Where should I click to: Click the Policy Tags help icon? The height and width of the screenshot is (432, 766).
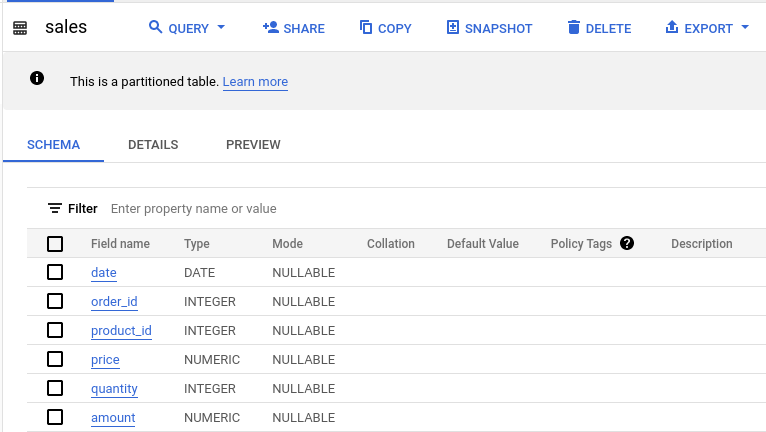[627, 243]
